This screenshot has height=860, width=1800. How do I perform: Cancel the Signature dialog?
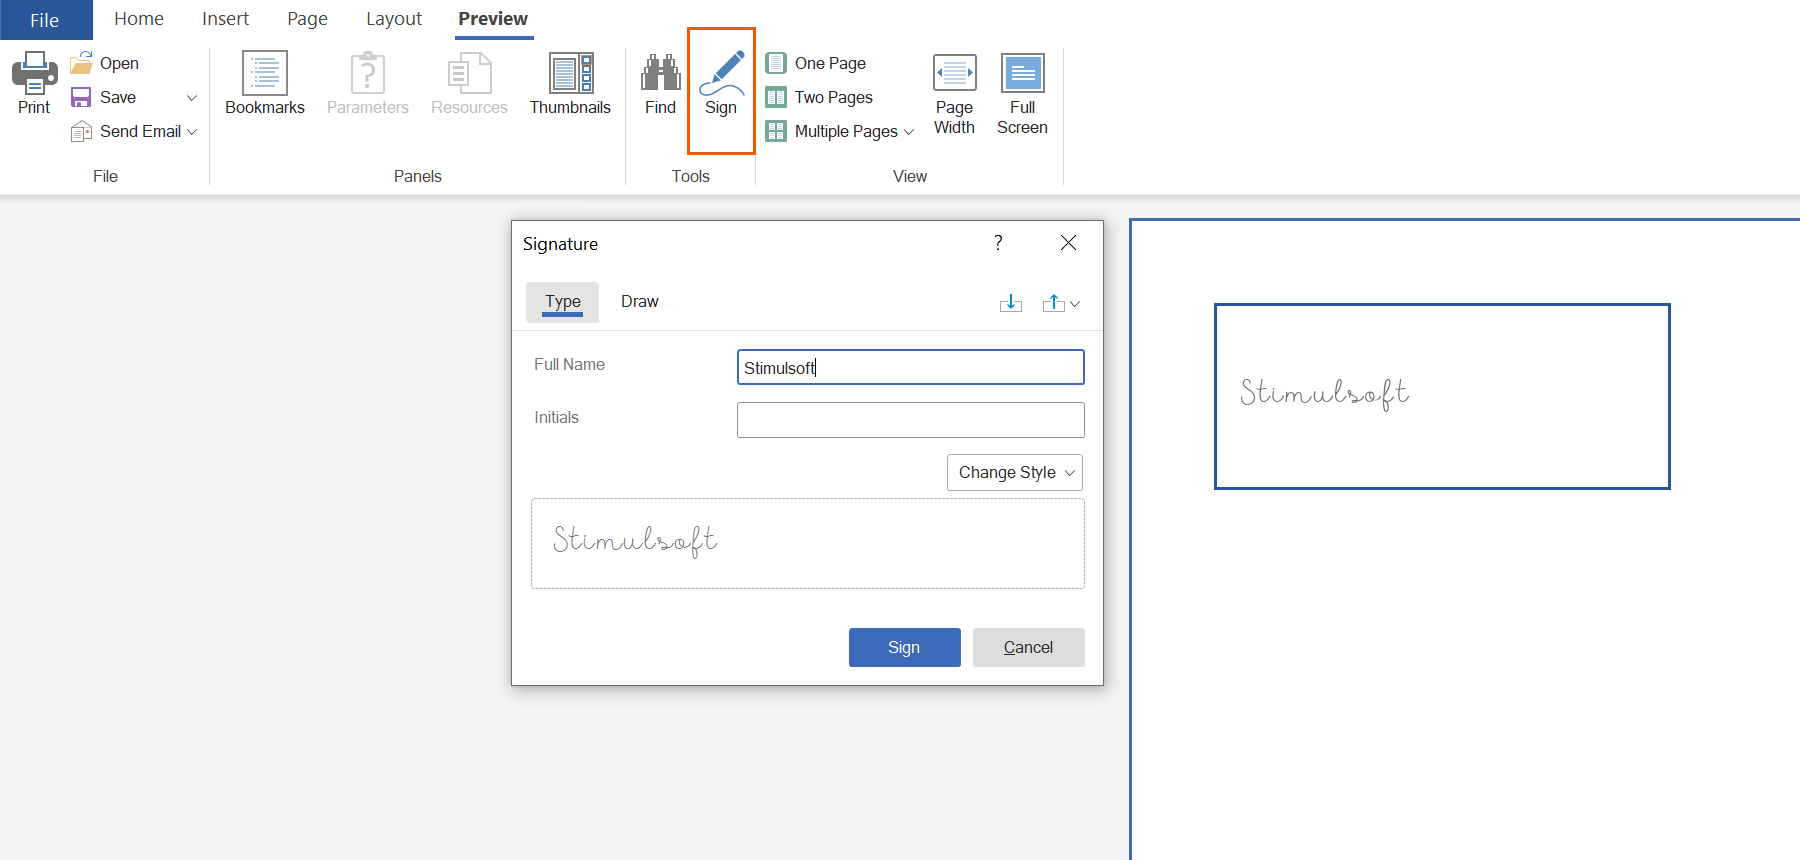click(x=1029, y=647)
